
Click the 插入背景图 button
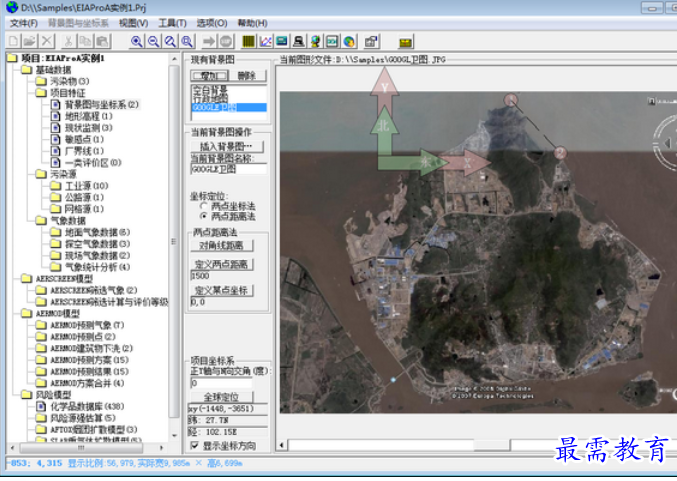click(227, 146)
